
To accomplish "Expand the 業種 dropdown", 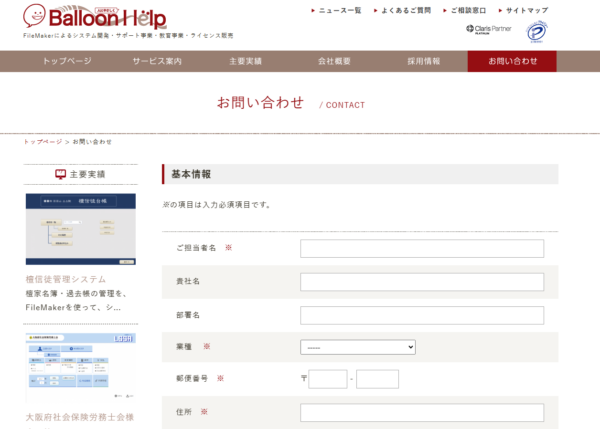I will coord(358,347).
